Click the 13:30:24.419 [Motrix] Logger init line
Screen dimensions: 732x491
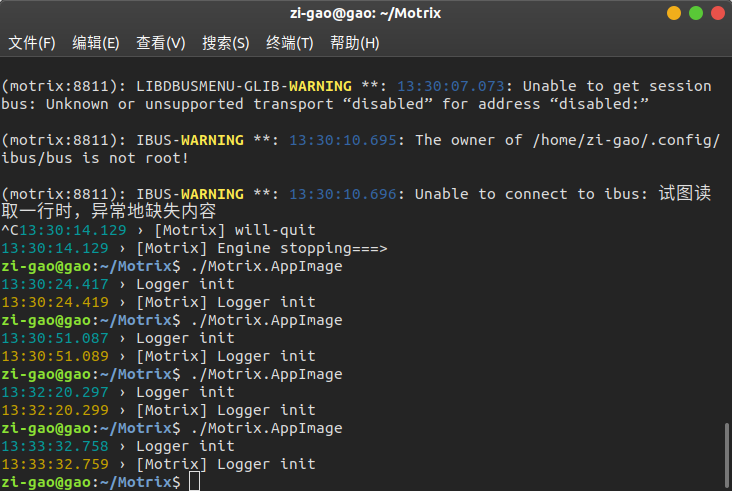coord(158,302)
